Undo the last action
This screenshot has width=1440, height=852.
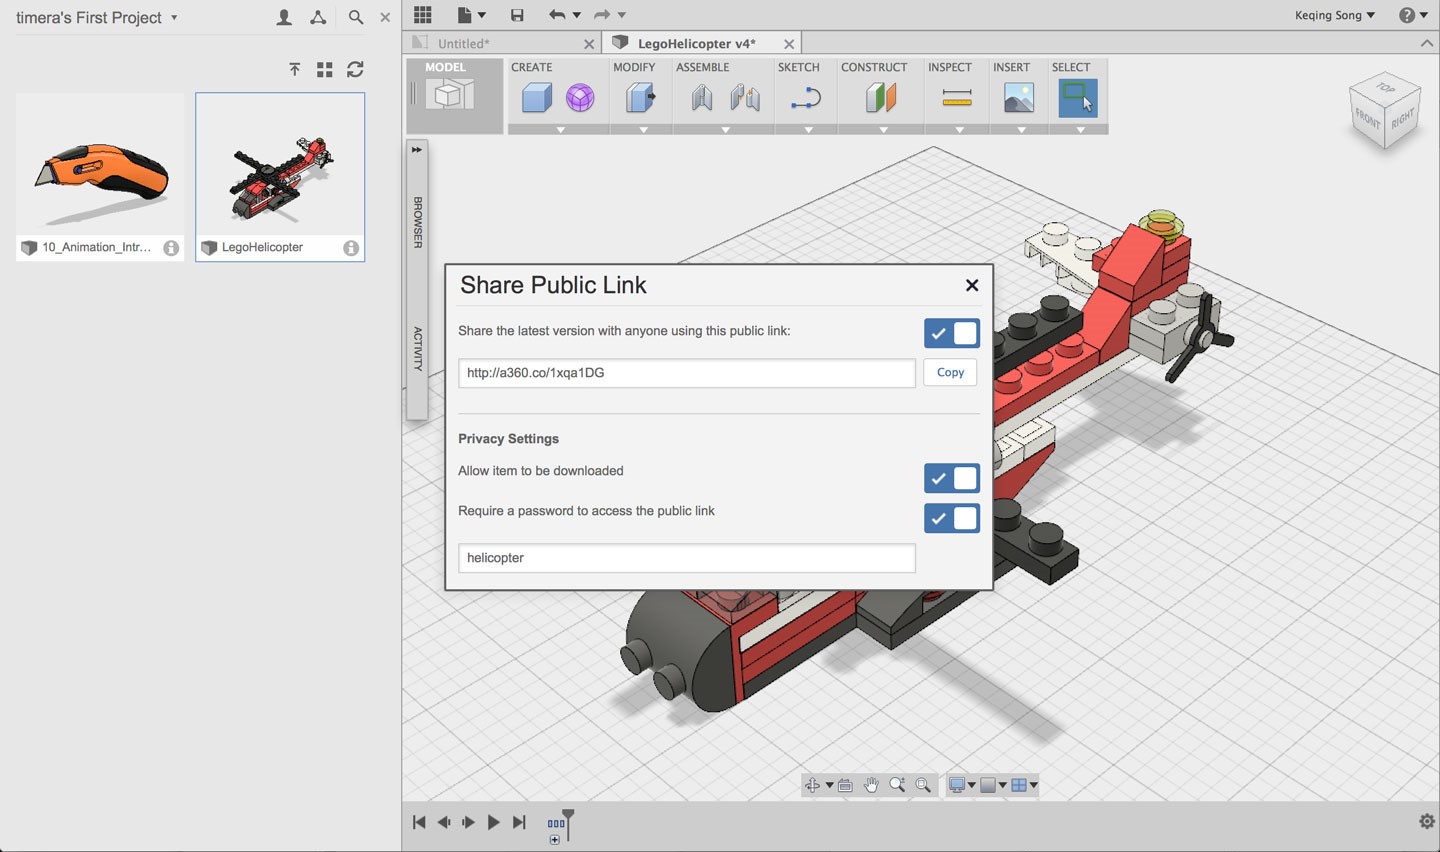(x=557, y=15)
